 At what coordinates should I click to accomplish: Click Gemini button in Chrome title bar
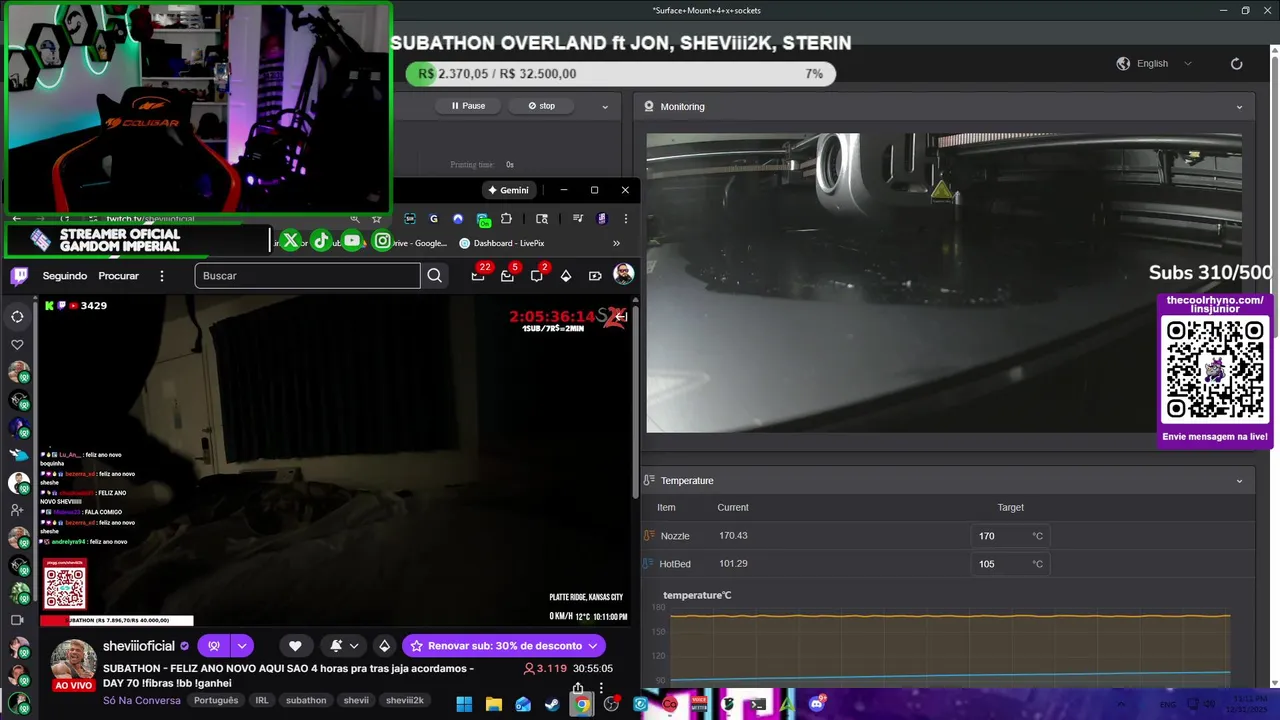(508, 190)
